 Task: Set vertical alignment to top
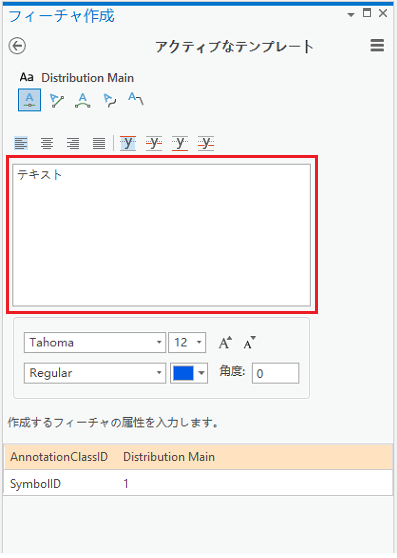(128, 143)
